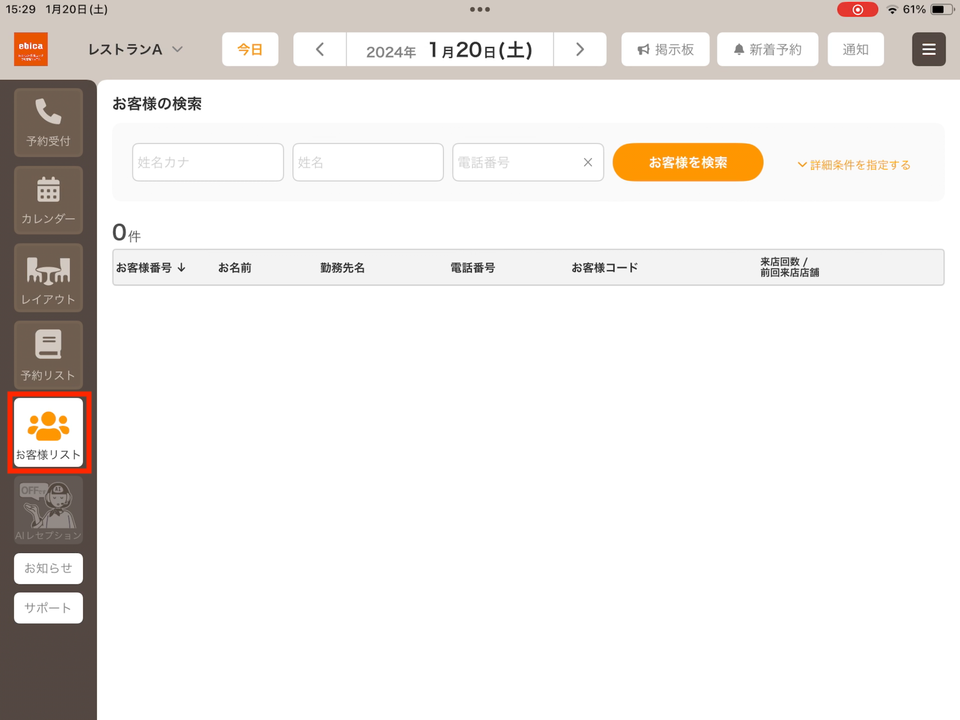Image resolution: width=960 pixels, height=720 pixels.
Task: Sort by お客様番号 arrow
Action: pyautogui.click(x=181, y=268)
